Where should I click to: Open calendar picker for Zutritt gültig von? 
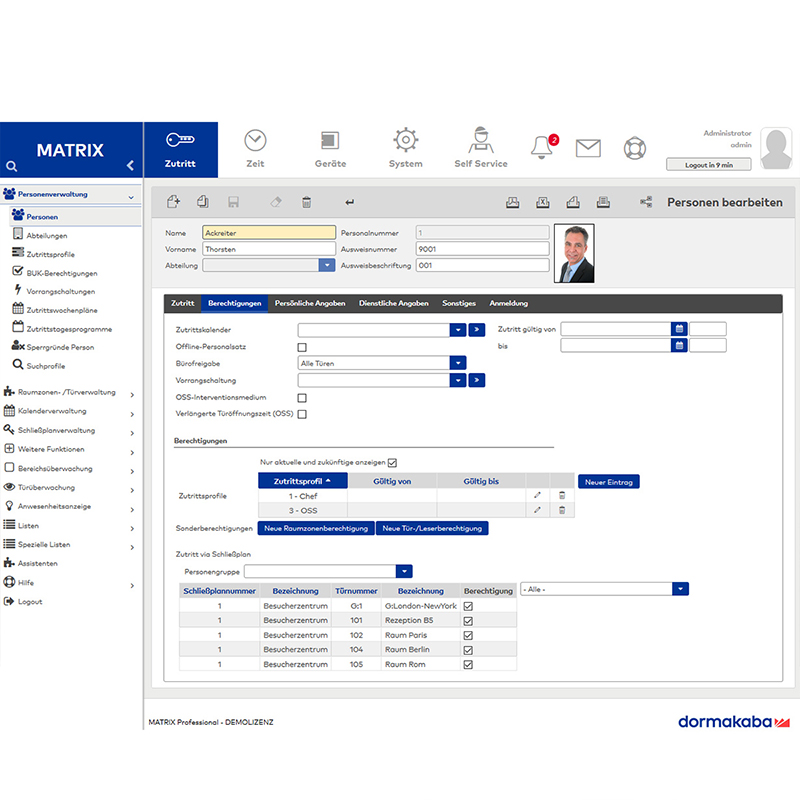click(679, 329)
